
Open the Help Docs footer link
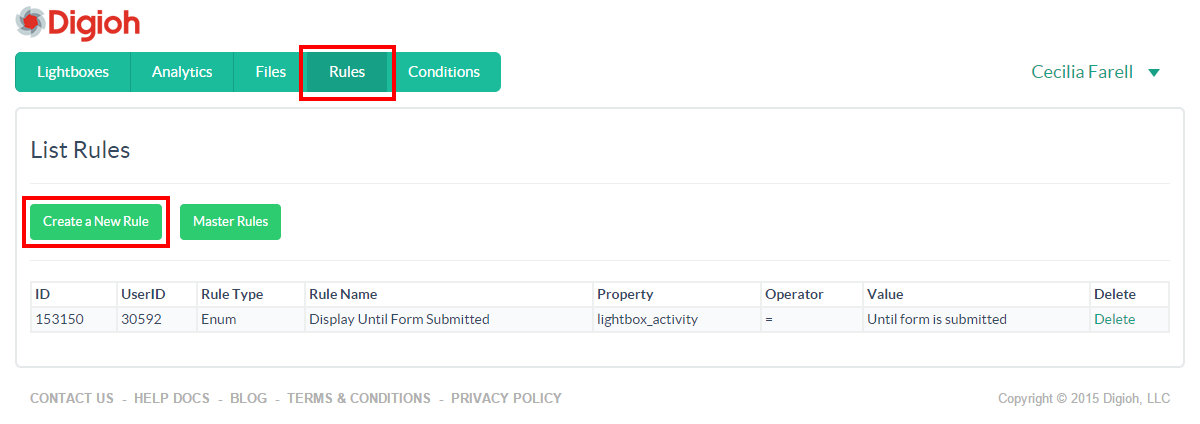[x=172, y=398]
